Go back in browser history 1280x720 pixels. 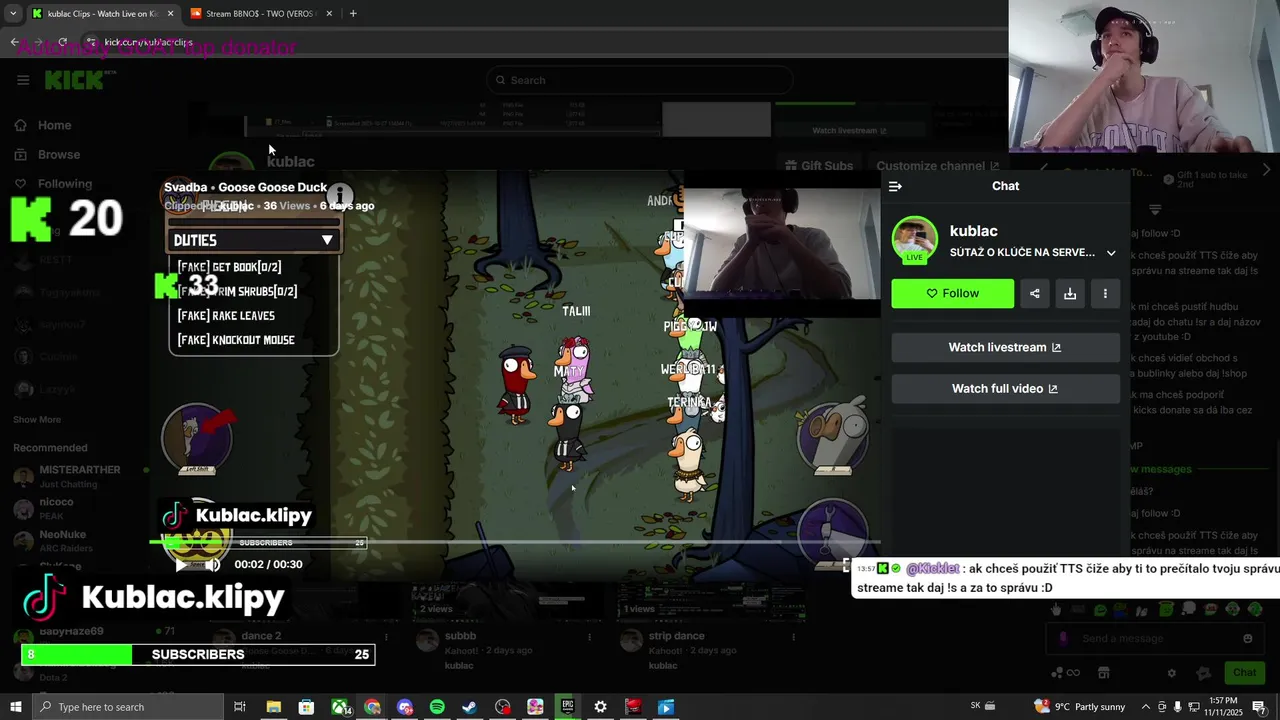coord(14,42)
